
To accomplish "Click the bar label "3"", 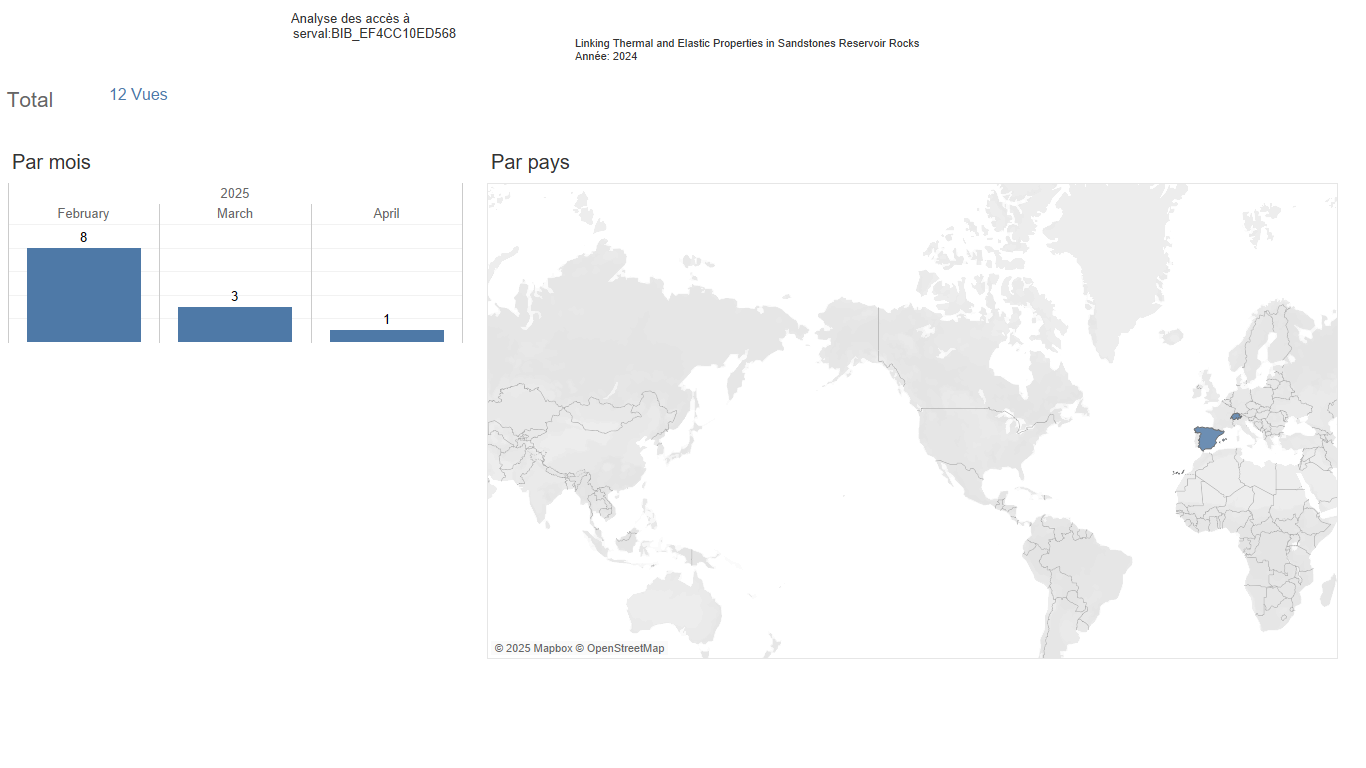I will [x=235, y=296].
